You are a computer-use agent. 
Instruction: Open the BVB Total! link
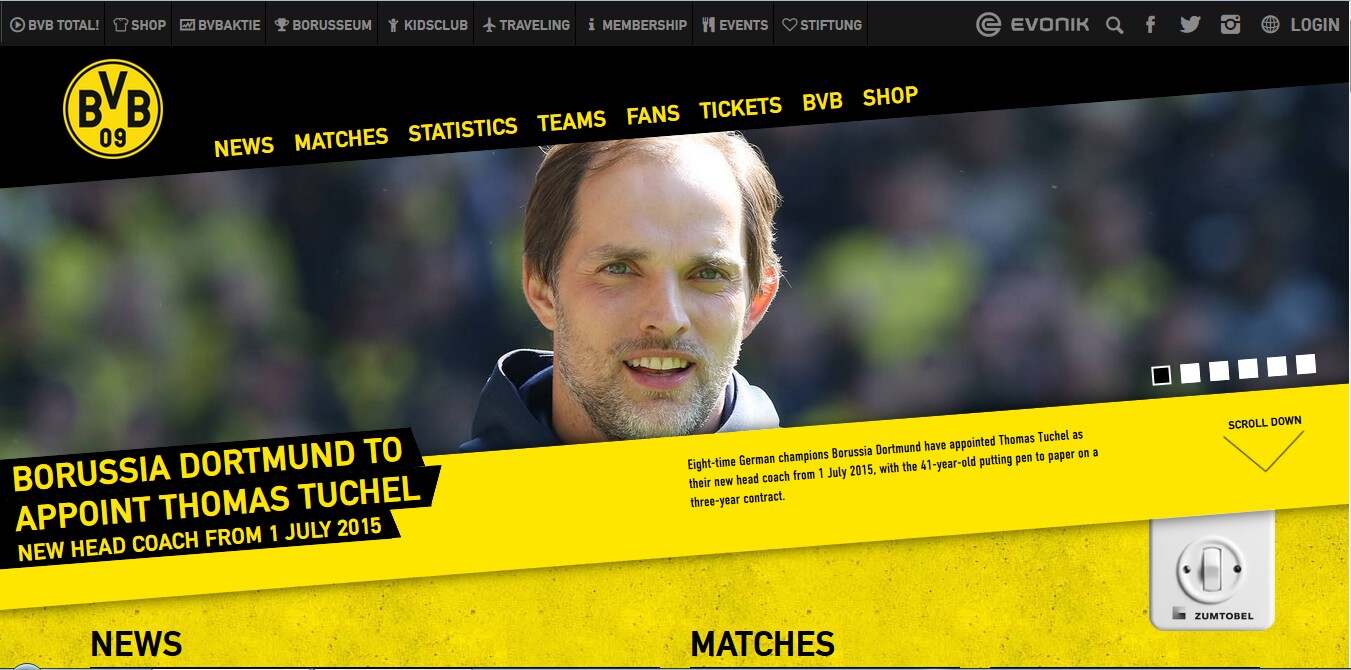55,25
